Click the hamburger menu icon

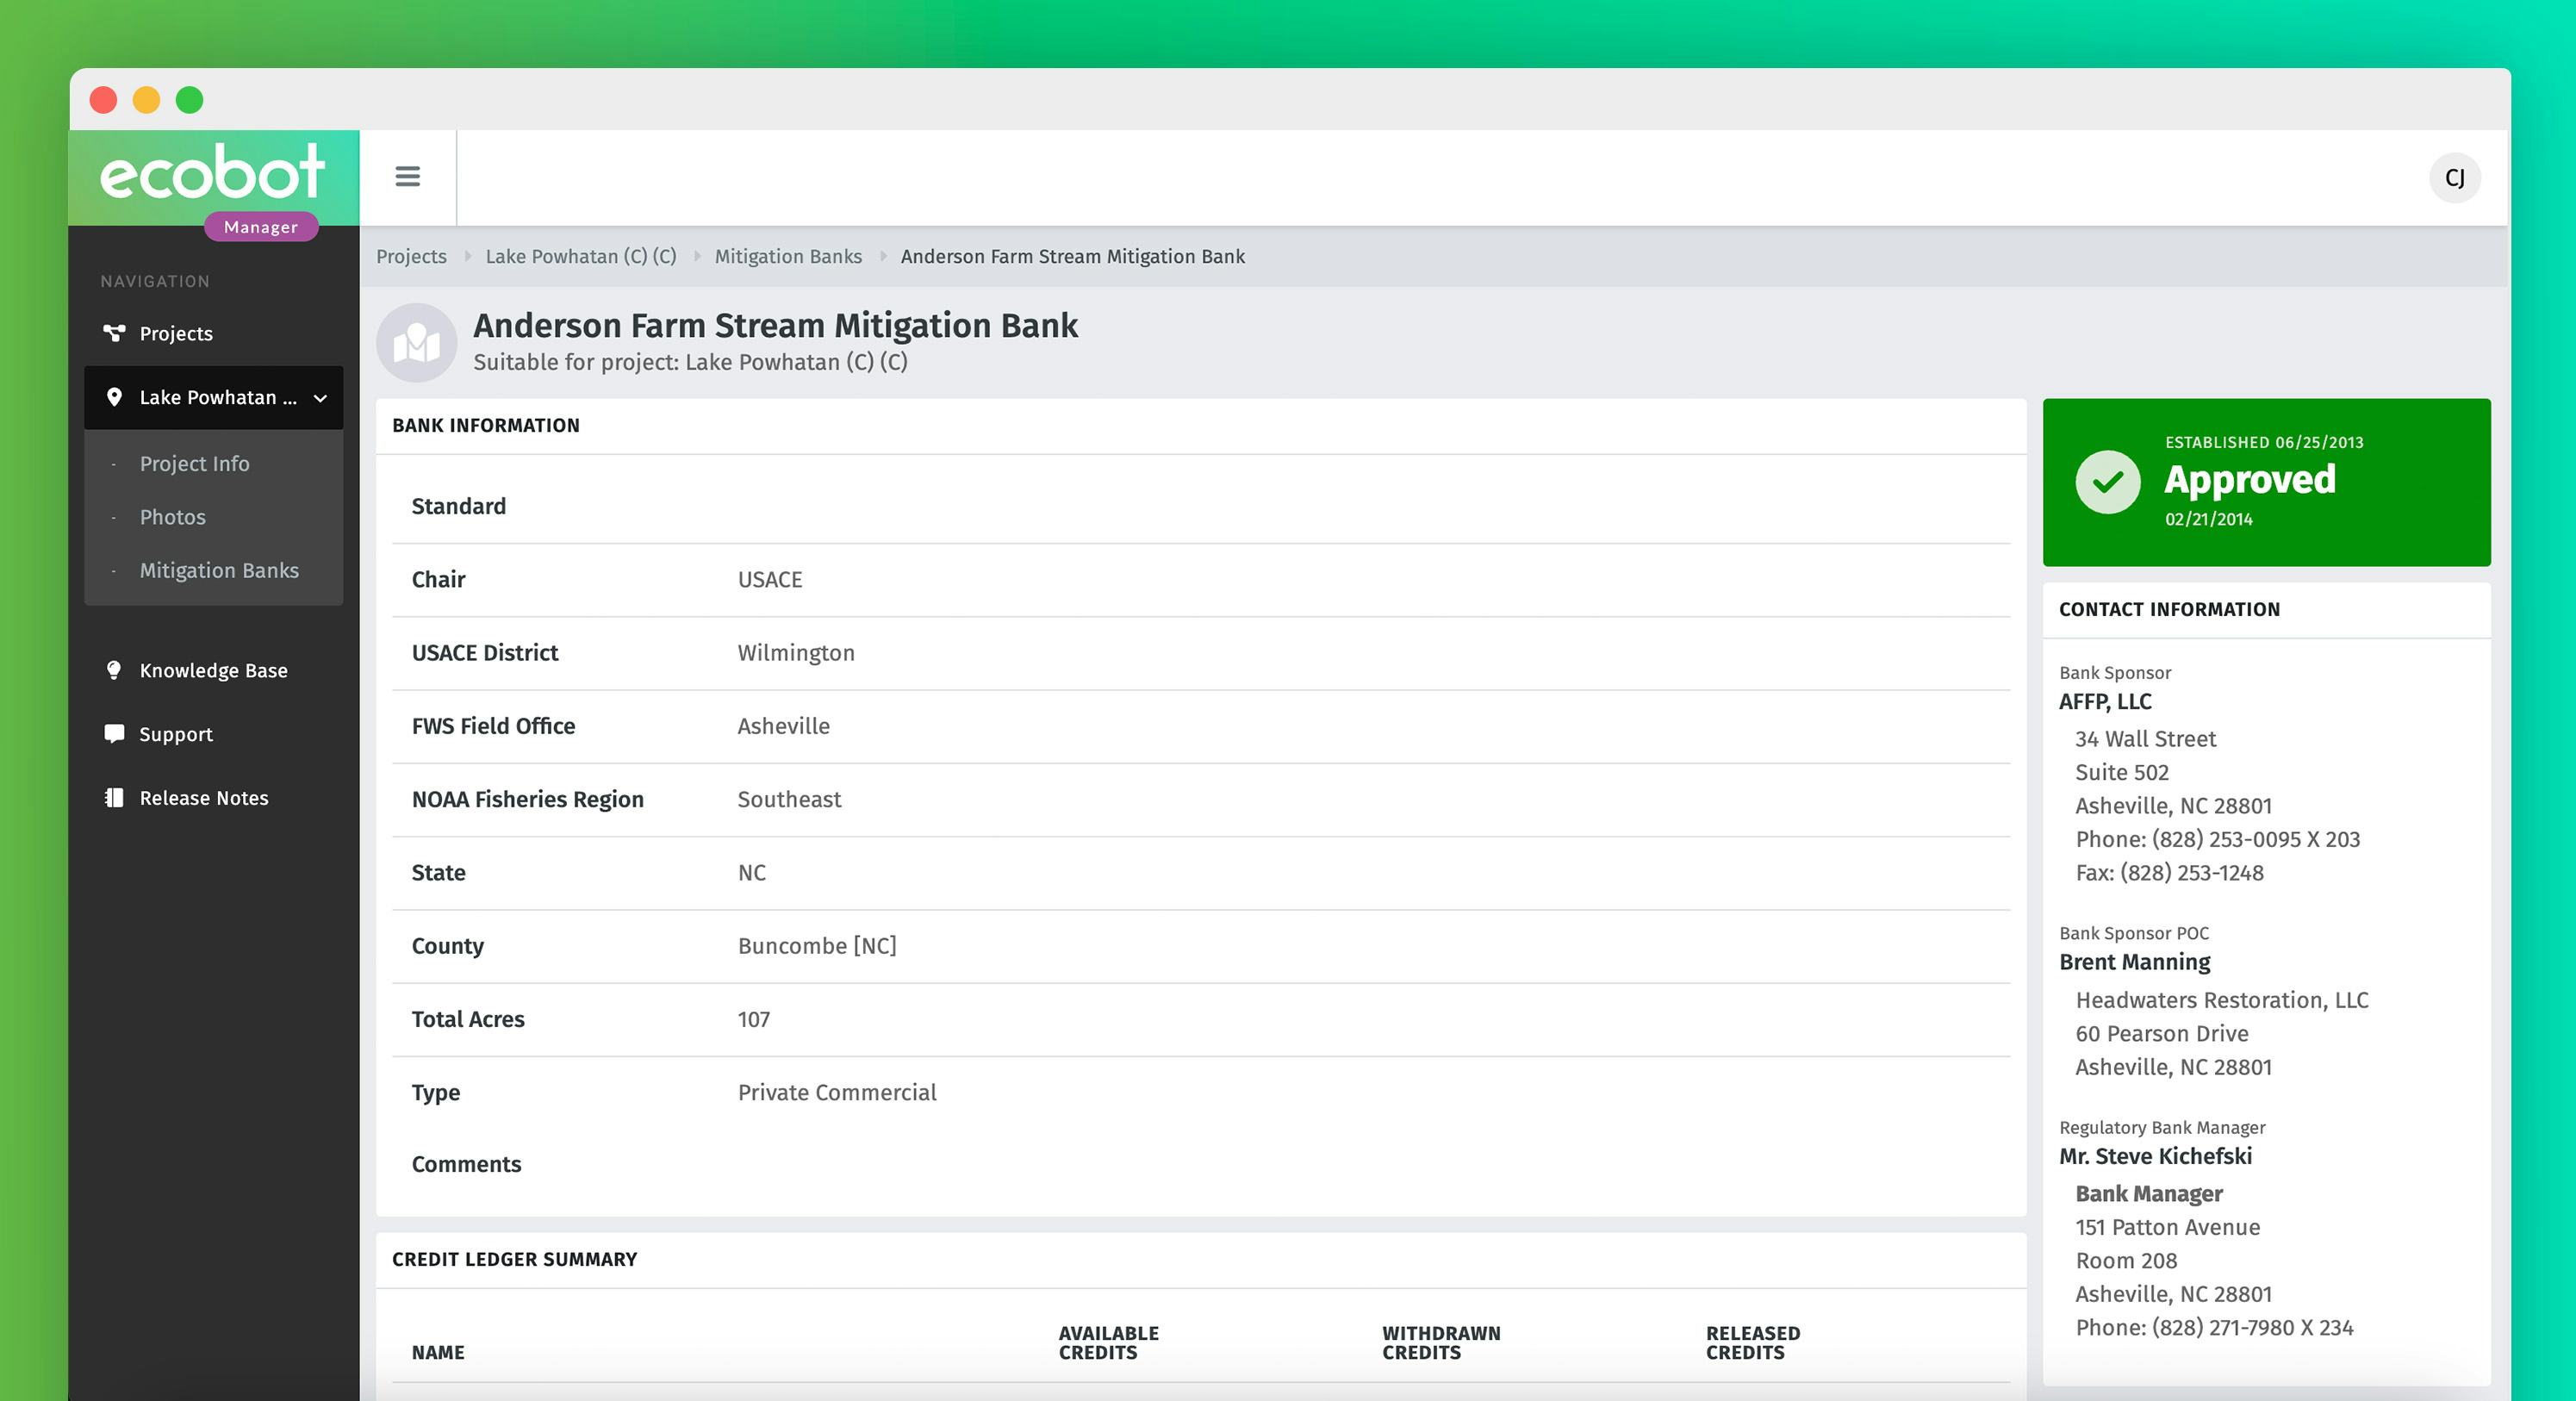(x=407, y=177)
